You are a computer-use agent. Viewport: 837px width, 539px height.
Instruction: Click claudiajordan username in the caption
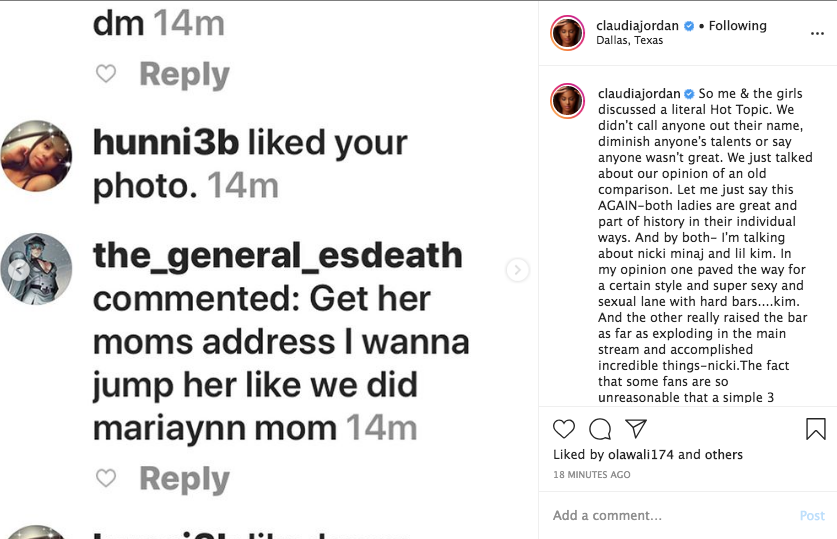point(638,94)
